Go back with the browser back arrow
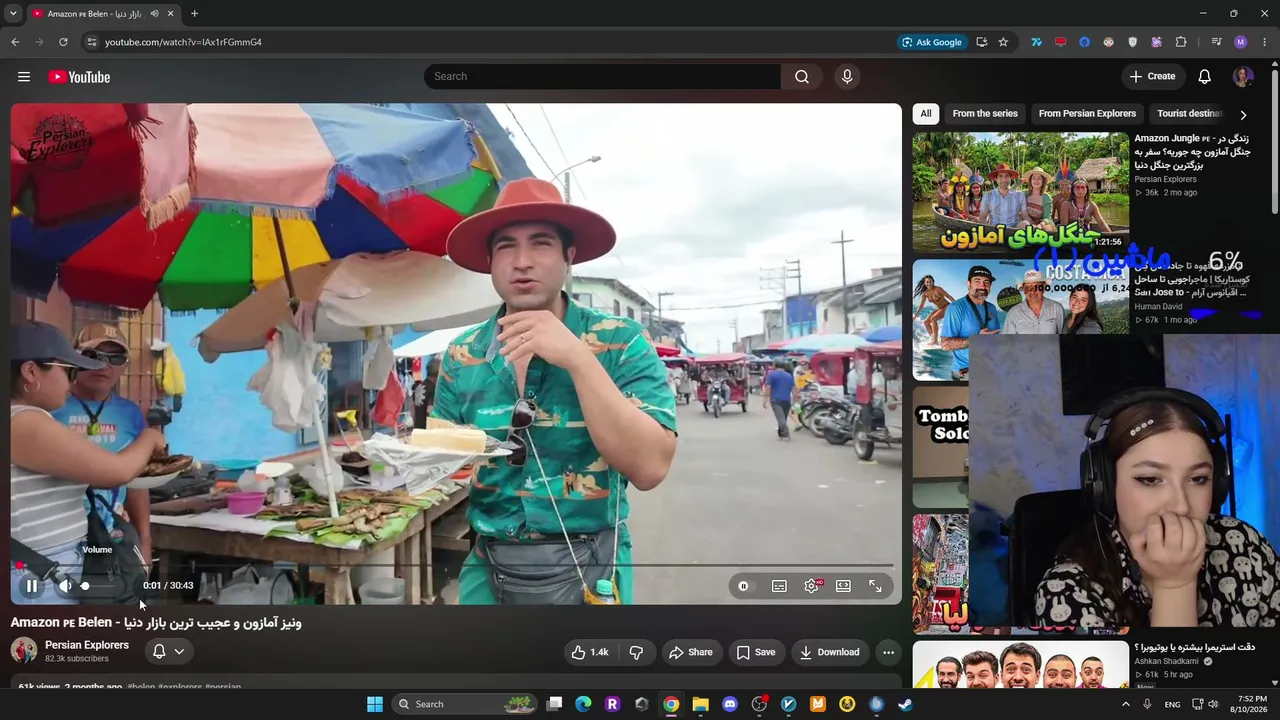 (15, 42)
